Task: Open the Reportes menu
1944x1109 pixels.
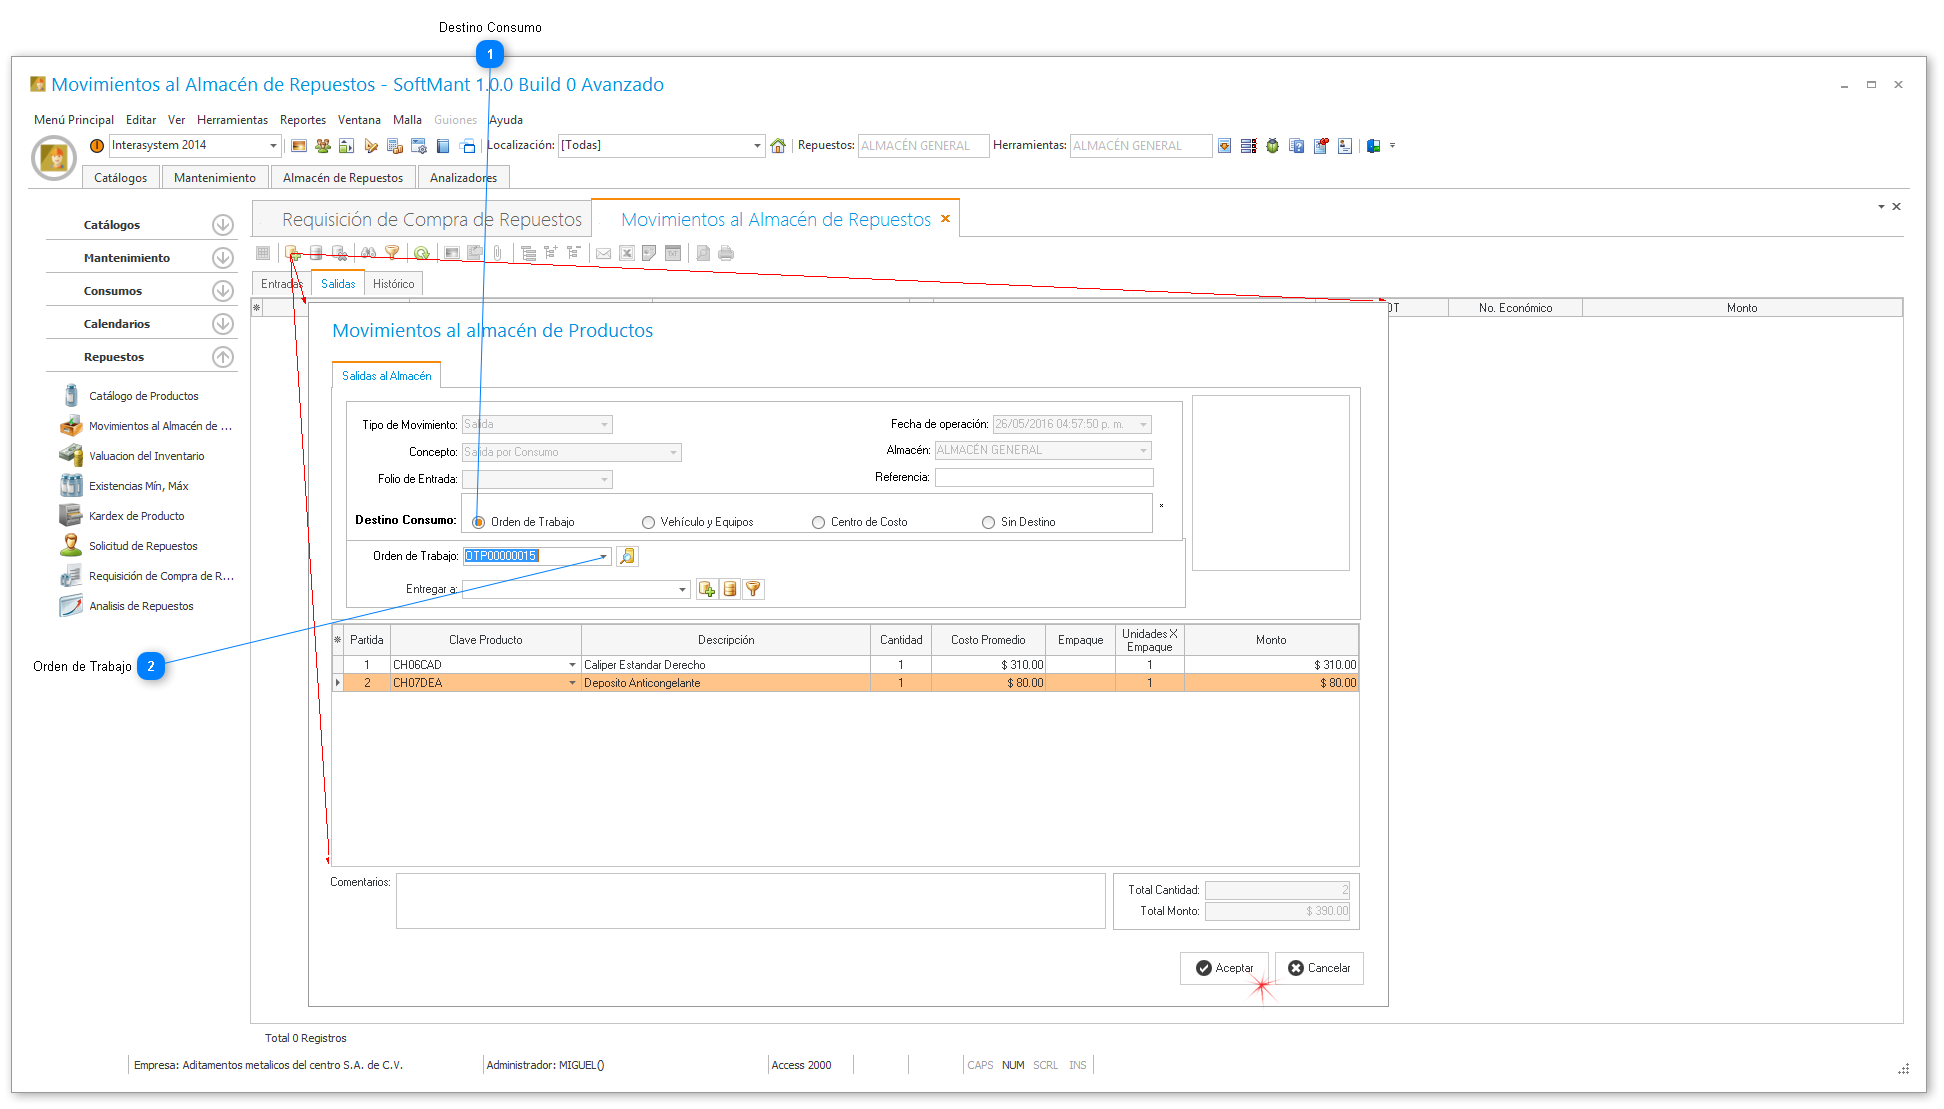Action: pyautogui.click(x=302, y=120)
